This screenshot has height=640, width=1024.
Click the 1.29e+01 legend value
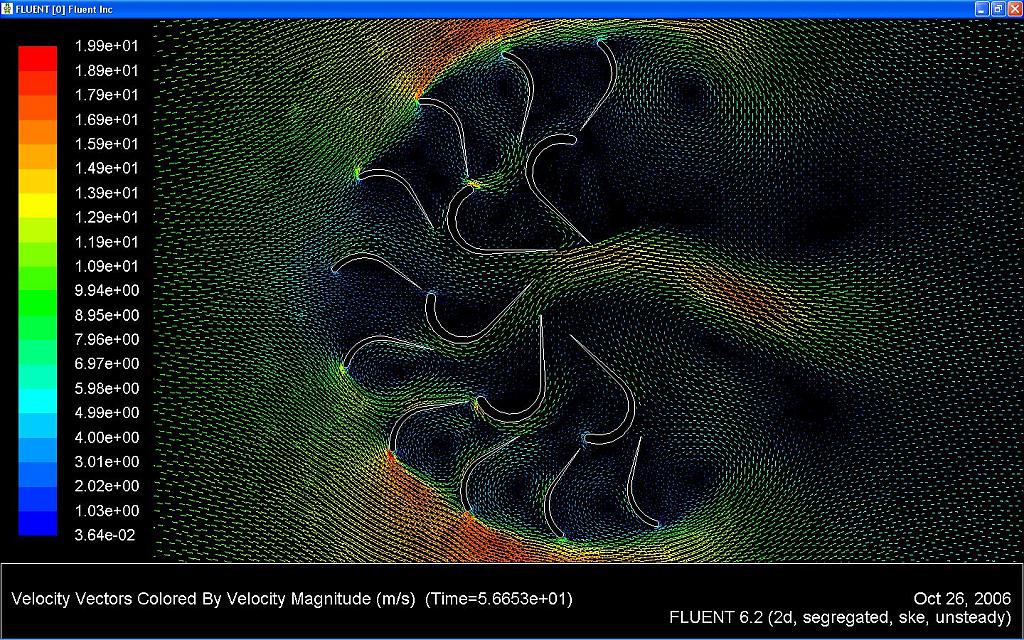106,217
